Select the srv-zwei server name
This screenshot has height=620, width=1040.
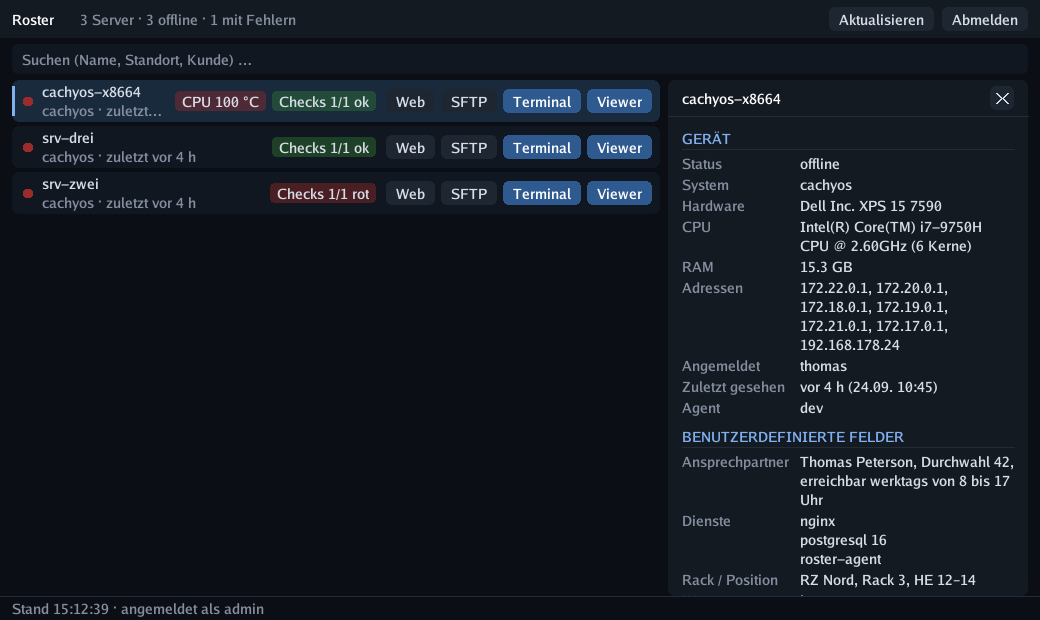tap(70, 184)
